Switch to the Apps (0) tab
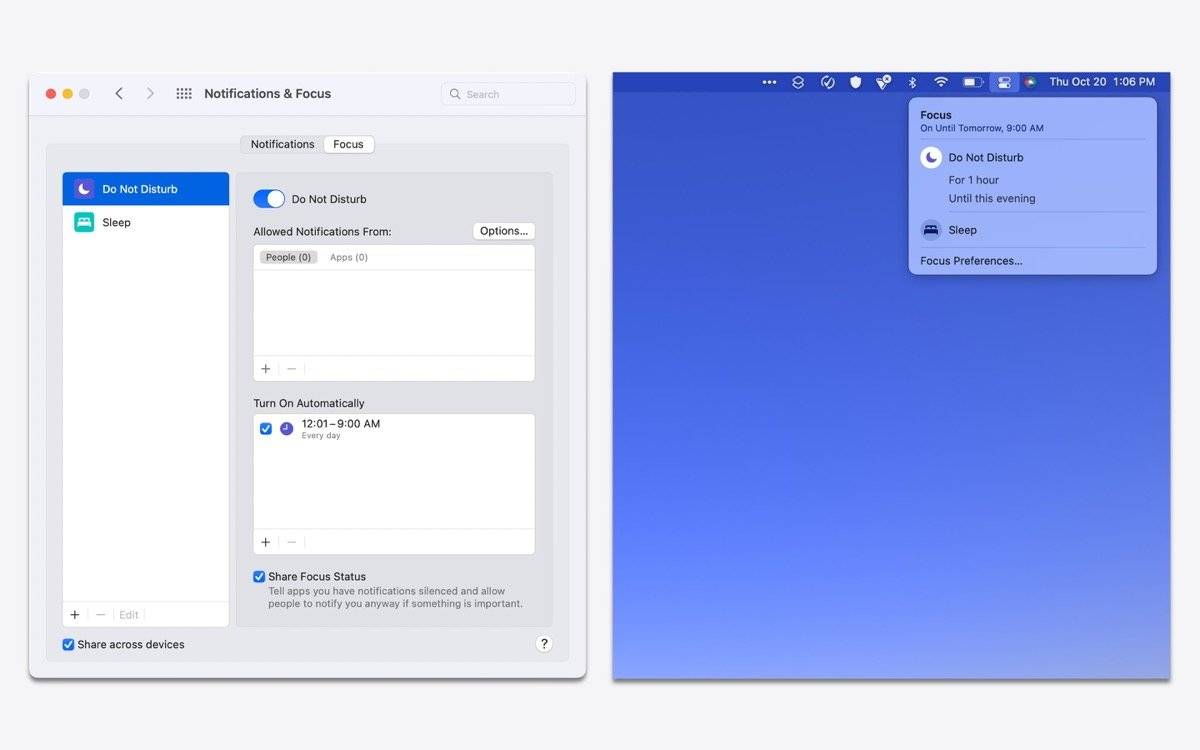The width and height of the screenshot is (1200, 750). click(349, 257)
